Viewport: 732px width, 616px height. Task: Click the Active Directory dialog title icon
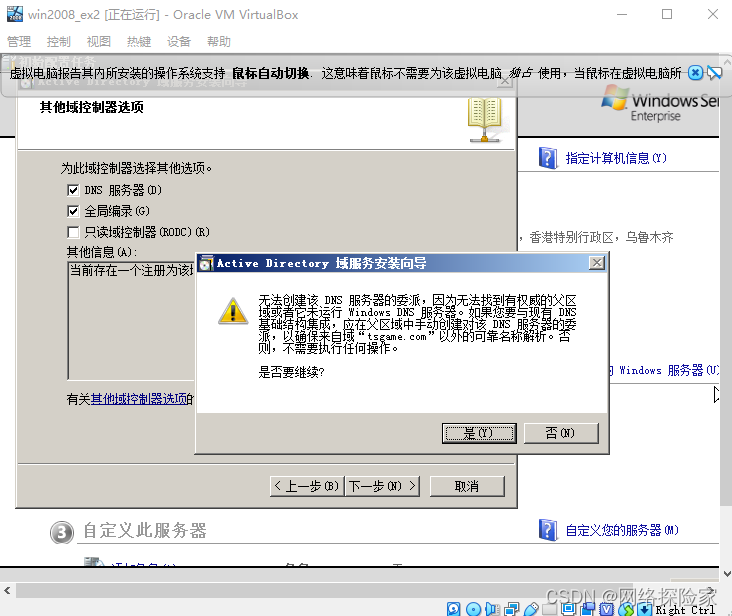(206, 264)
